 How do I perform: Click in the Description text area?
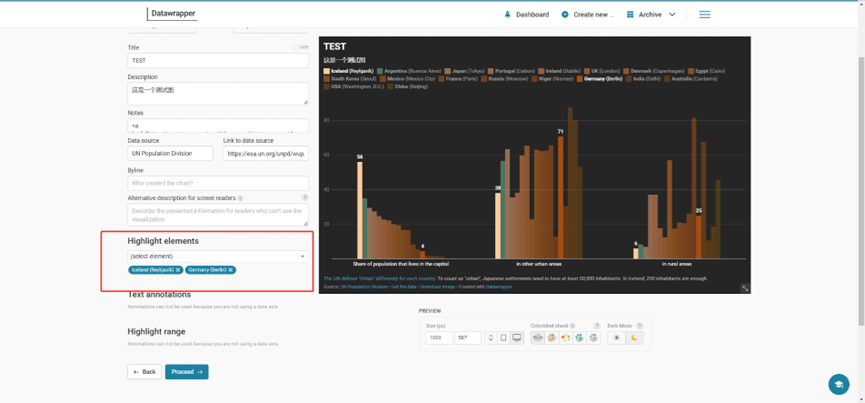218,94
